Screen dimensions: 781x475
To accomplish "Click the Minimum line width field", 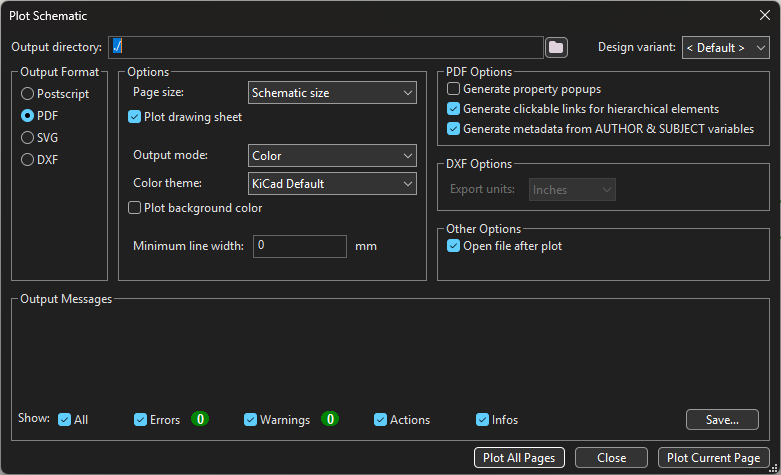I will [300, 246].
